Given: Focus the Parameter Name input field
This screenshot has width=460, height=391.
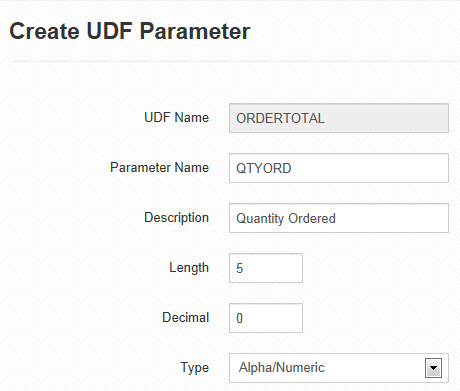Looking at the screenshot, I should coord(339,168).
